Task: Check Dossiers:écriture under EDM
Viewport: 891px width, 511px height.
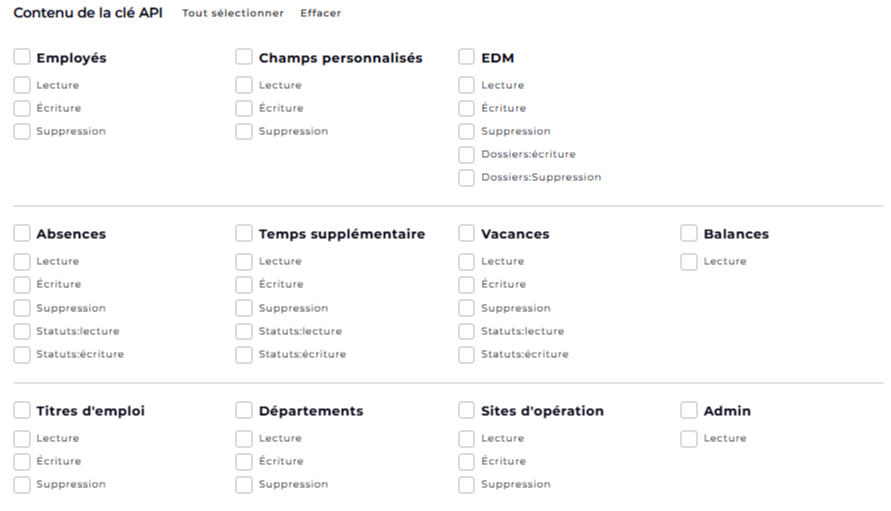Action: [x=466, y=155]
